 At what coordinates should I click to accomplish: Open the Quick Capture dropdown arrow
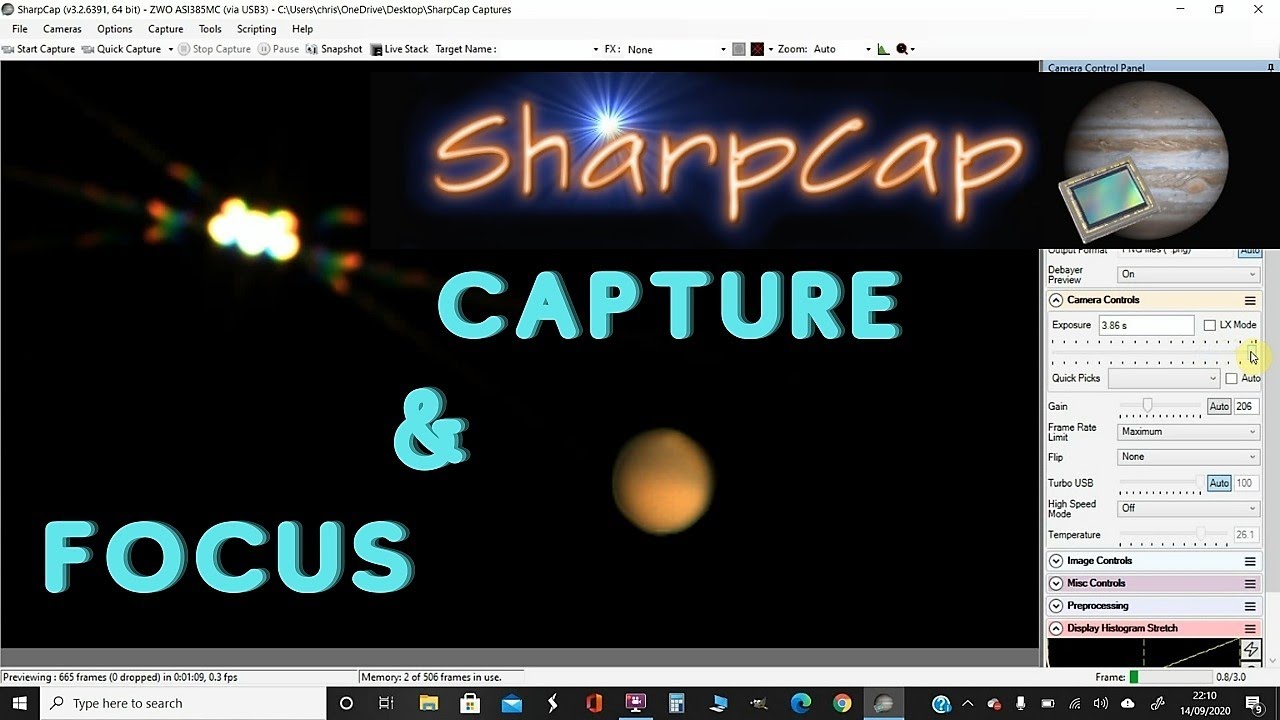(170, 49)
